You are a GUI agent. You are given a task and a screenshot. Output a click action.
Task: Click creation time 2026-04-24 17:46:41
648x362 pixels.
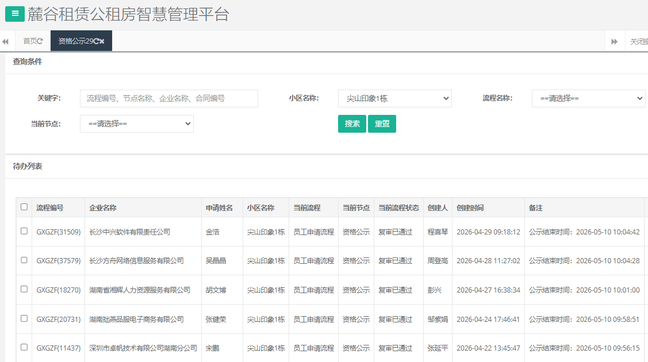pos(488,319)
